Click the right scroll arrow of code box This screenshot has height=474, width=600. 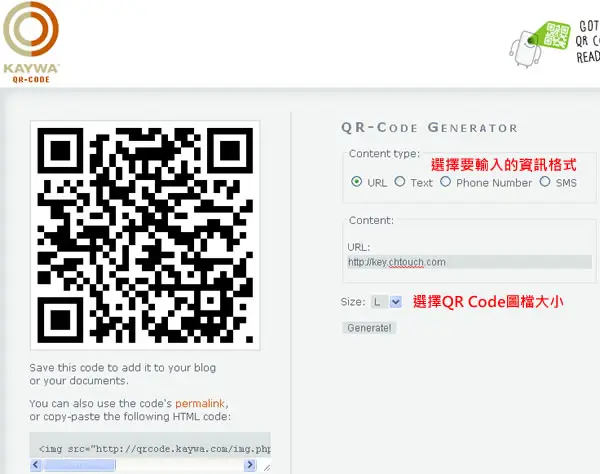[250, 465]
